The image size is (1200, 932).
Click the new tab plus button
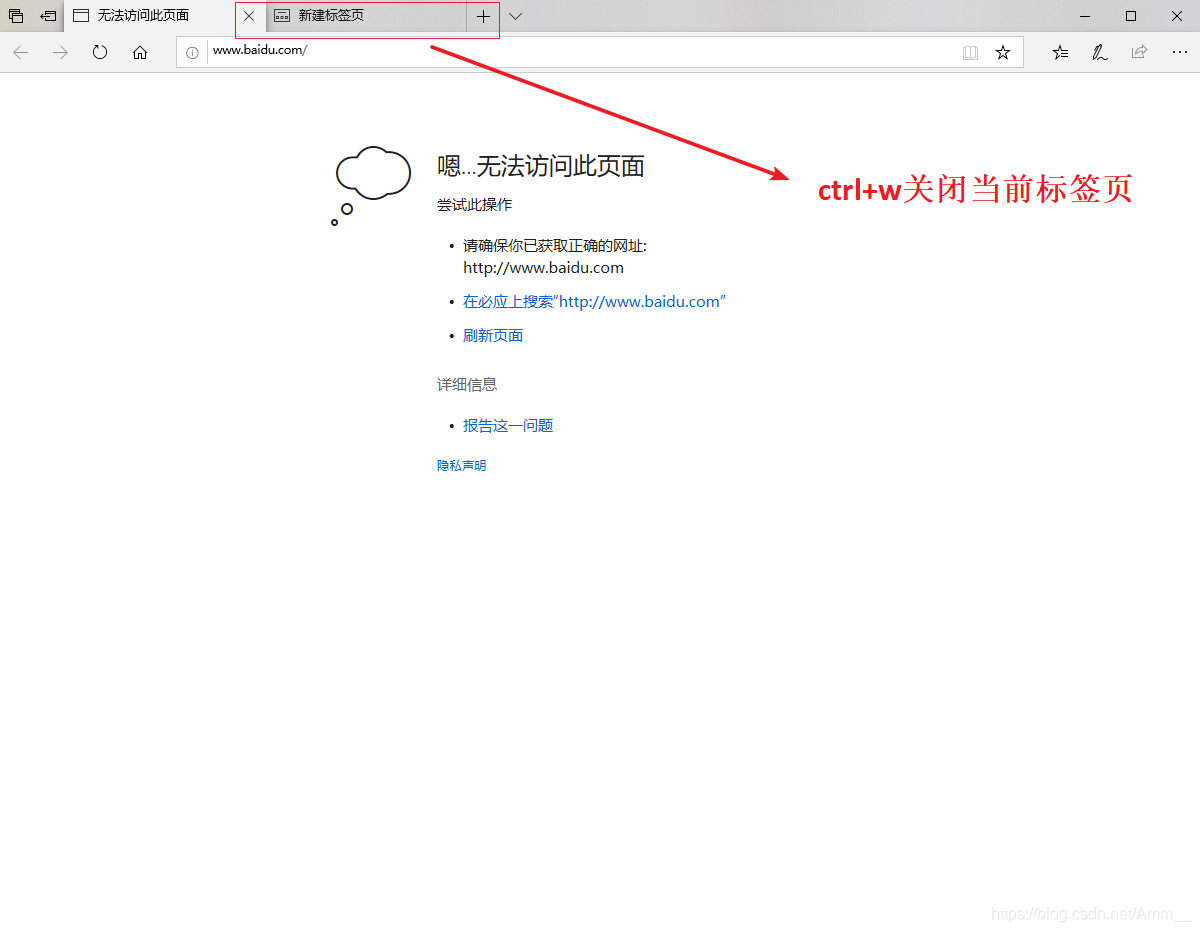tap(482, 16)
